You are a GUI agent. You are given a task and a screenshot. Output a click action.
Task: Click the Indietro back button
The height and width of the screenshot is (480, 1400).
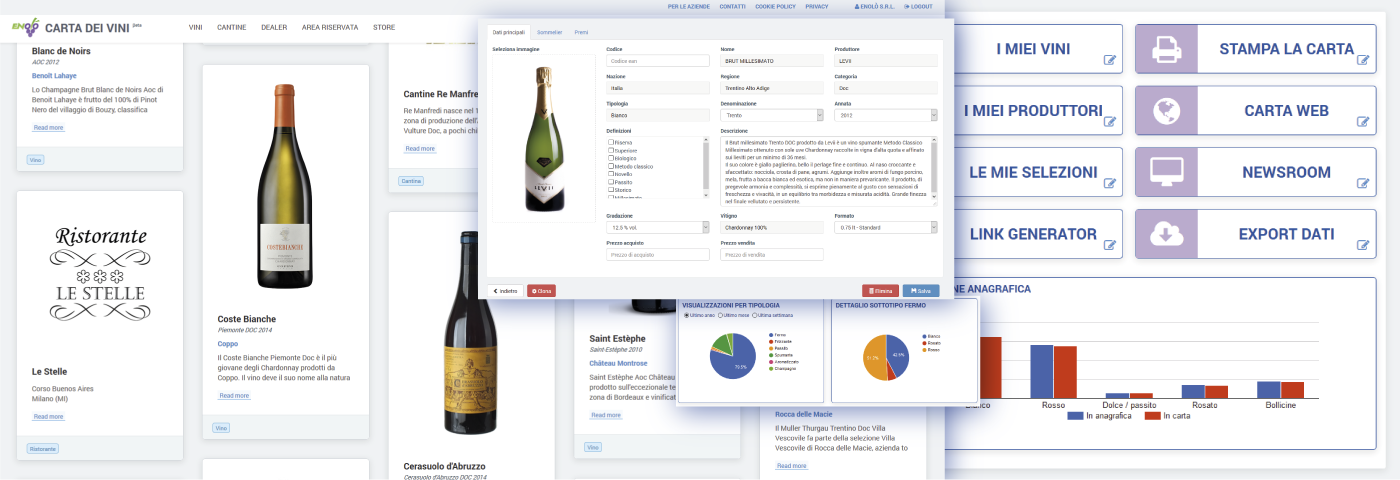coord(506,291)
